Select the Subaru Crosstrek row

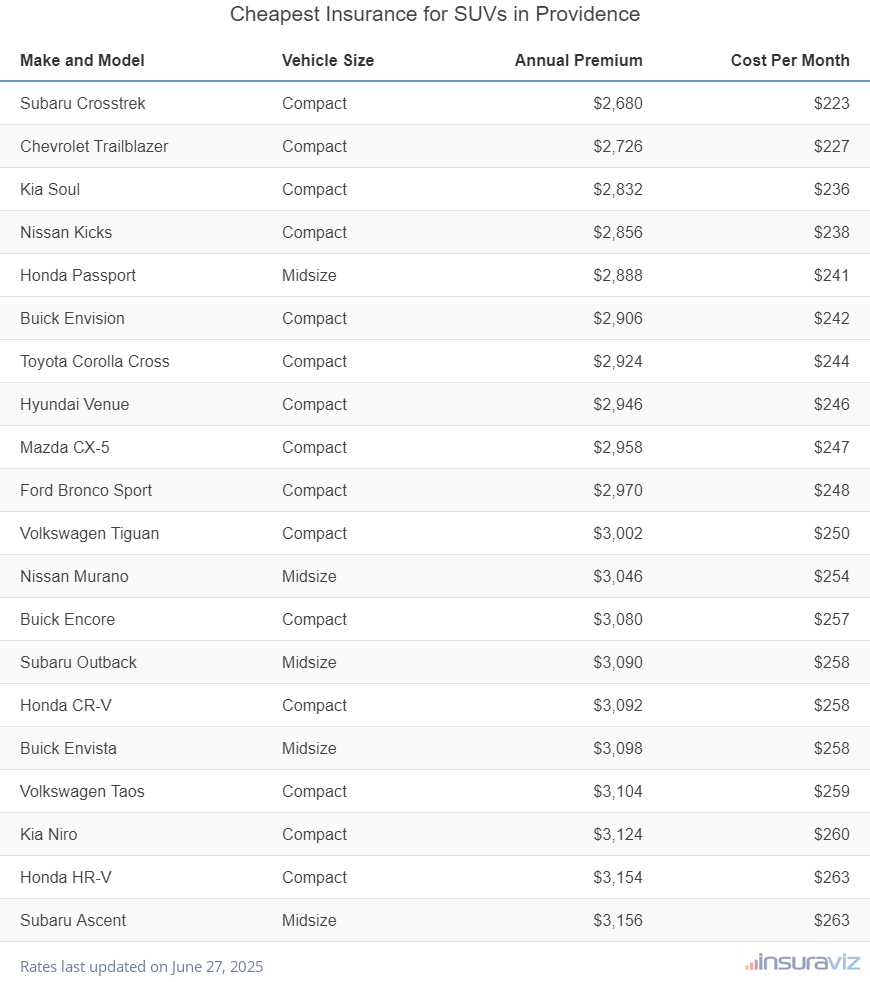click(x=83, y=103)
